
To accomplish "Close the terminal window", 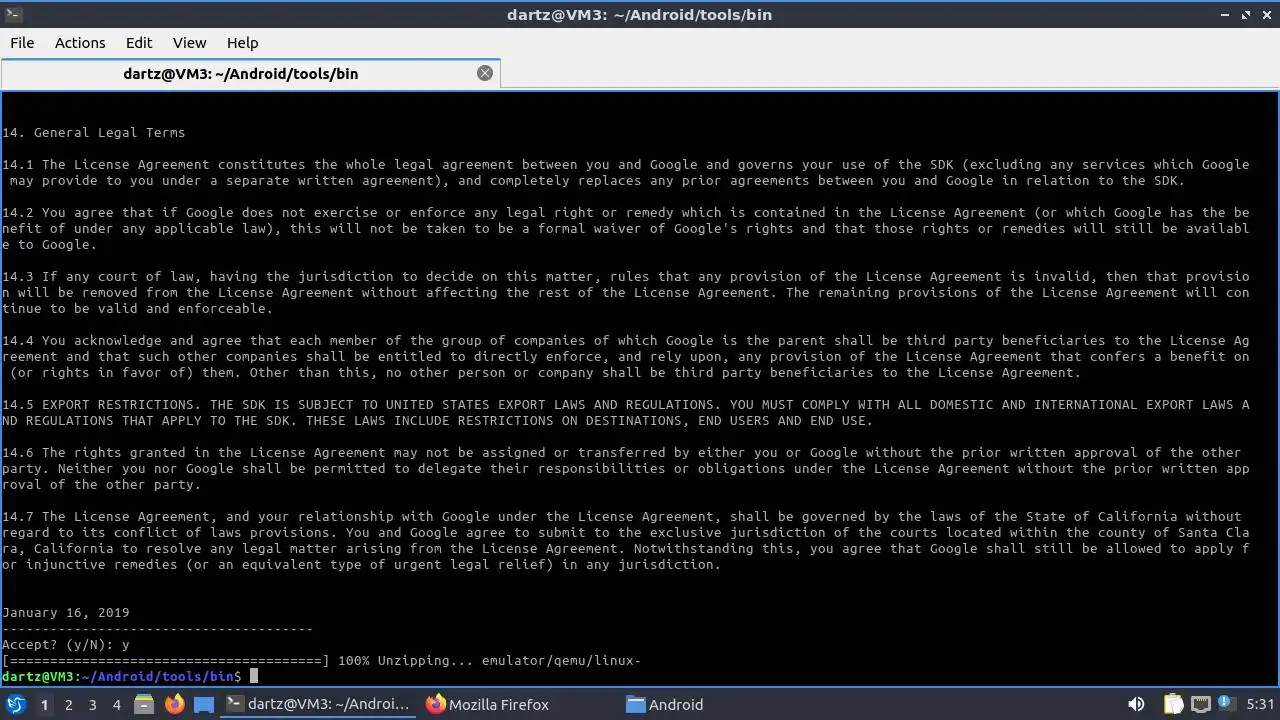I will click(x=1266, y=15).
